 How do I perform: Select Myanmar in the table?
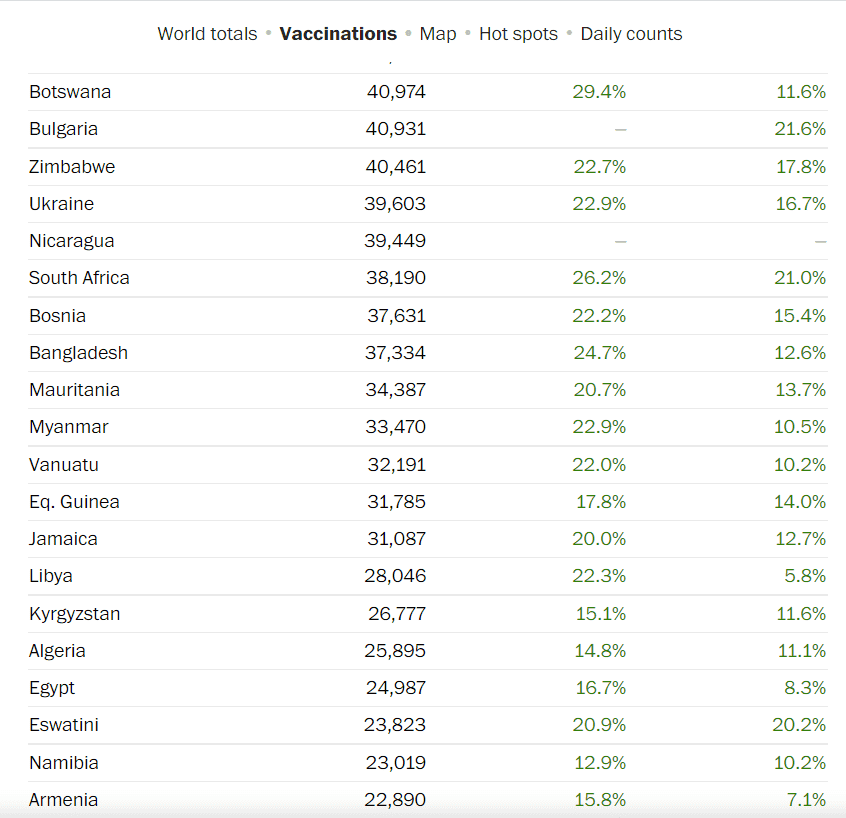click(68, 427)
